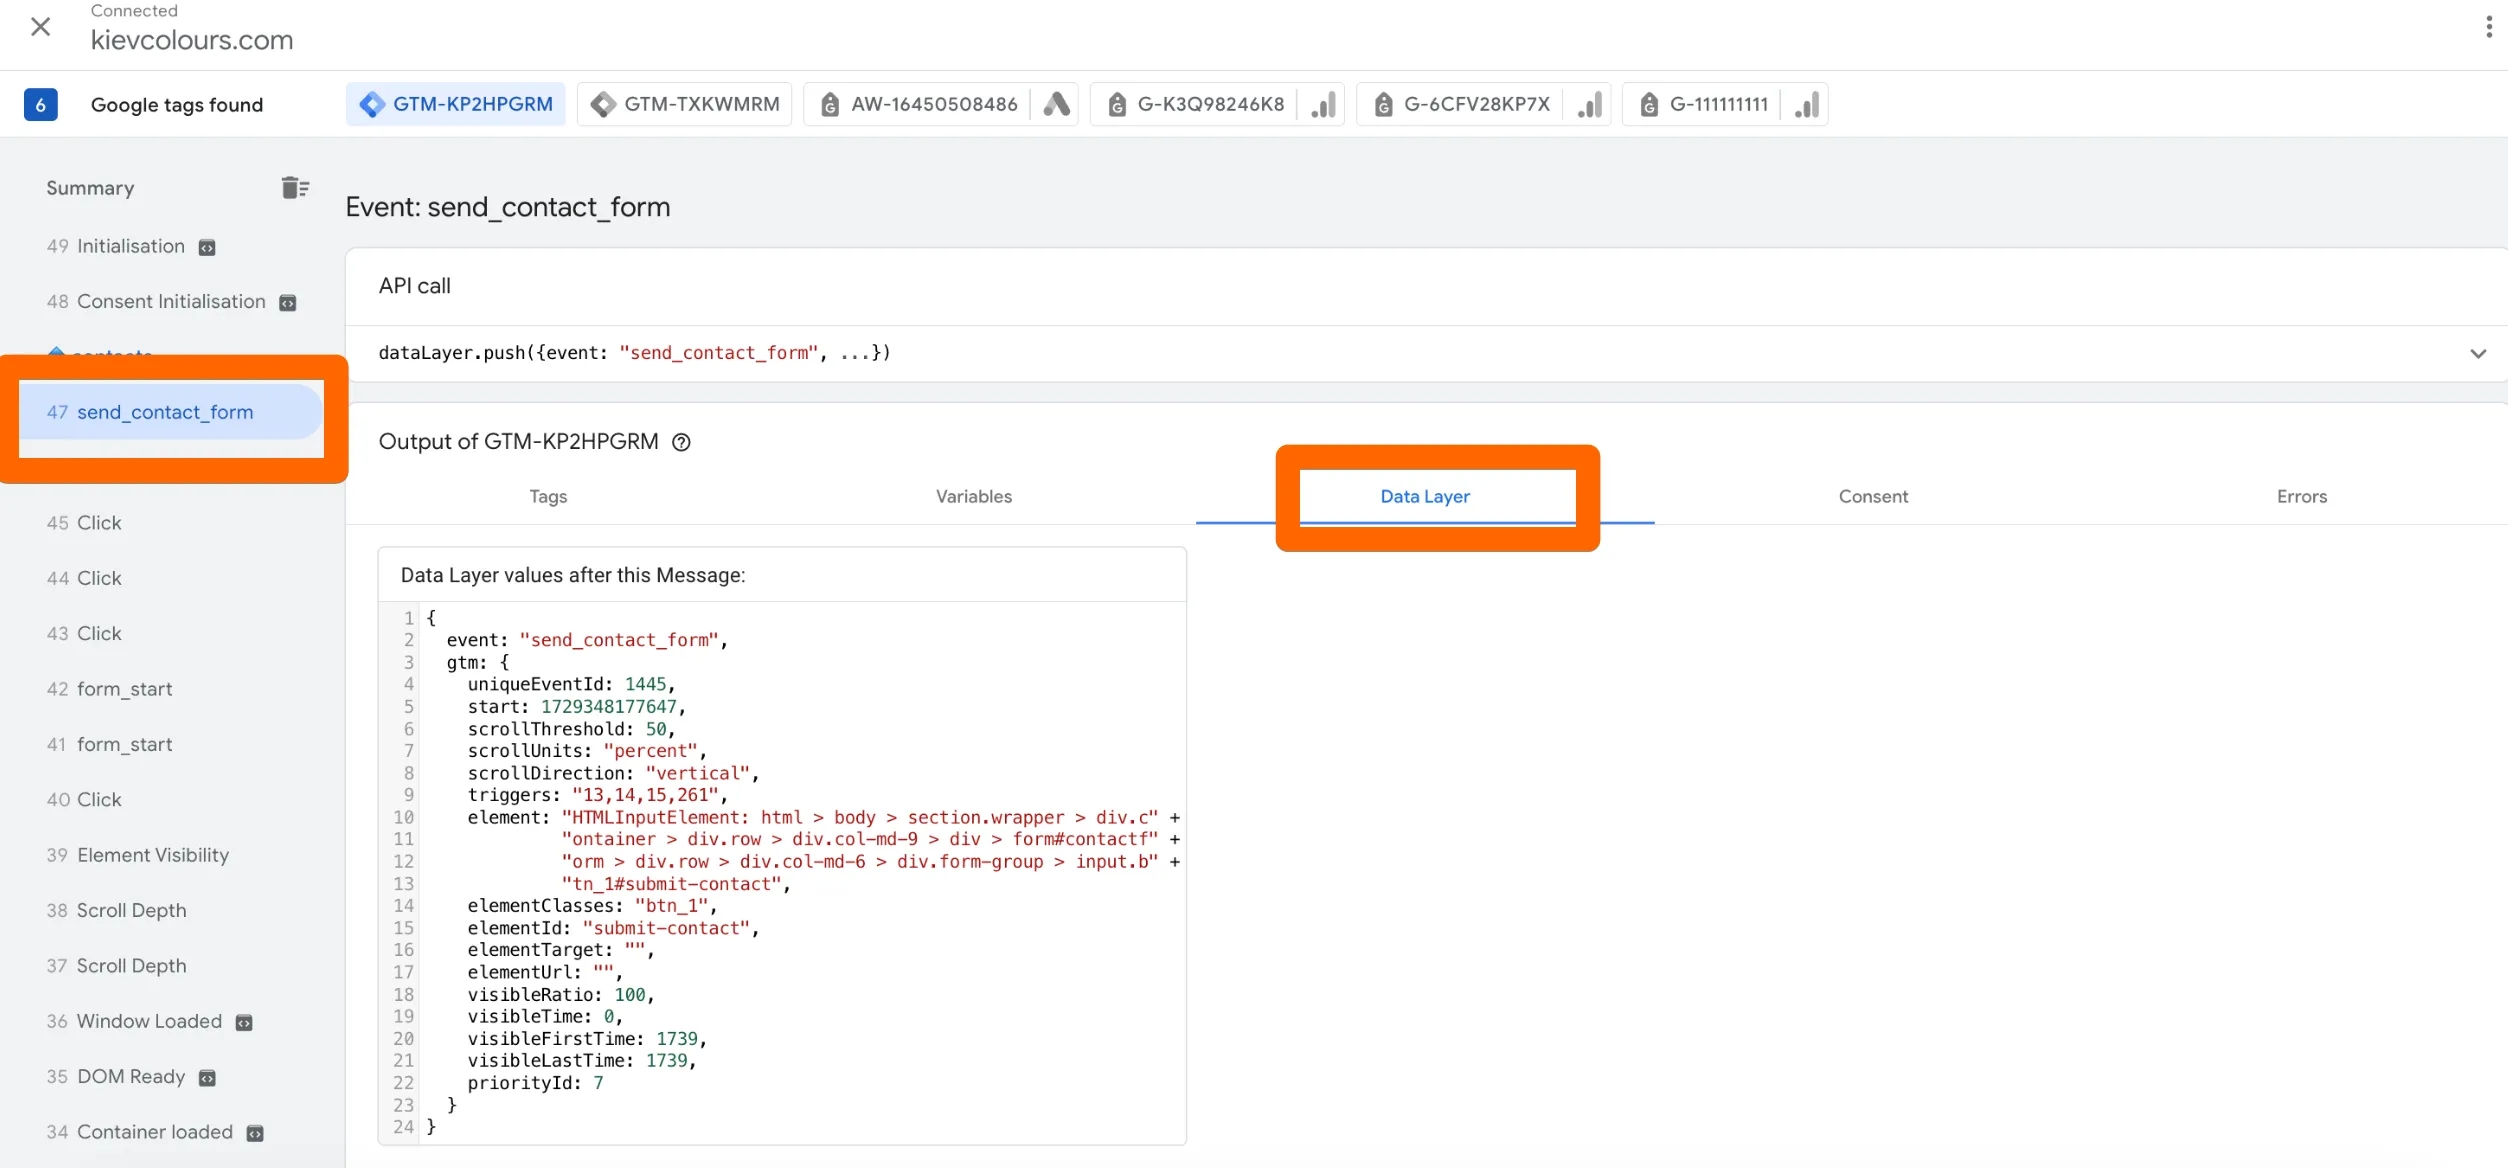Select the GTM-TXKWMRM container chip

[x=685, y=104]
